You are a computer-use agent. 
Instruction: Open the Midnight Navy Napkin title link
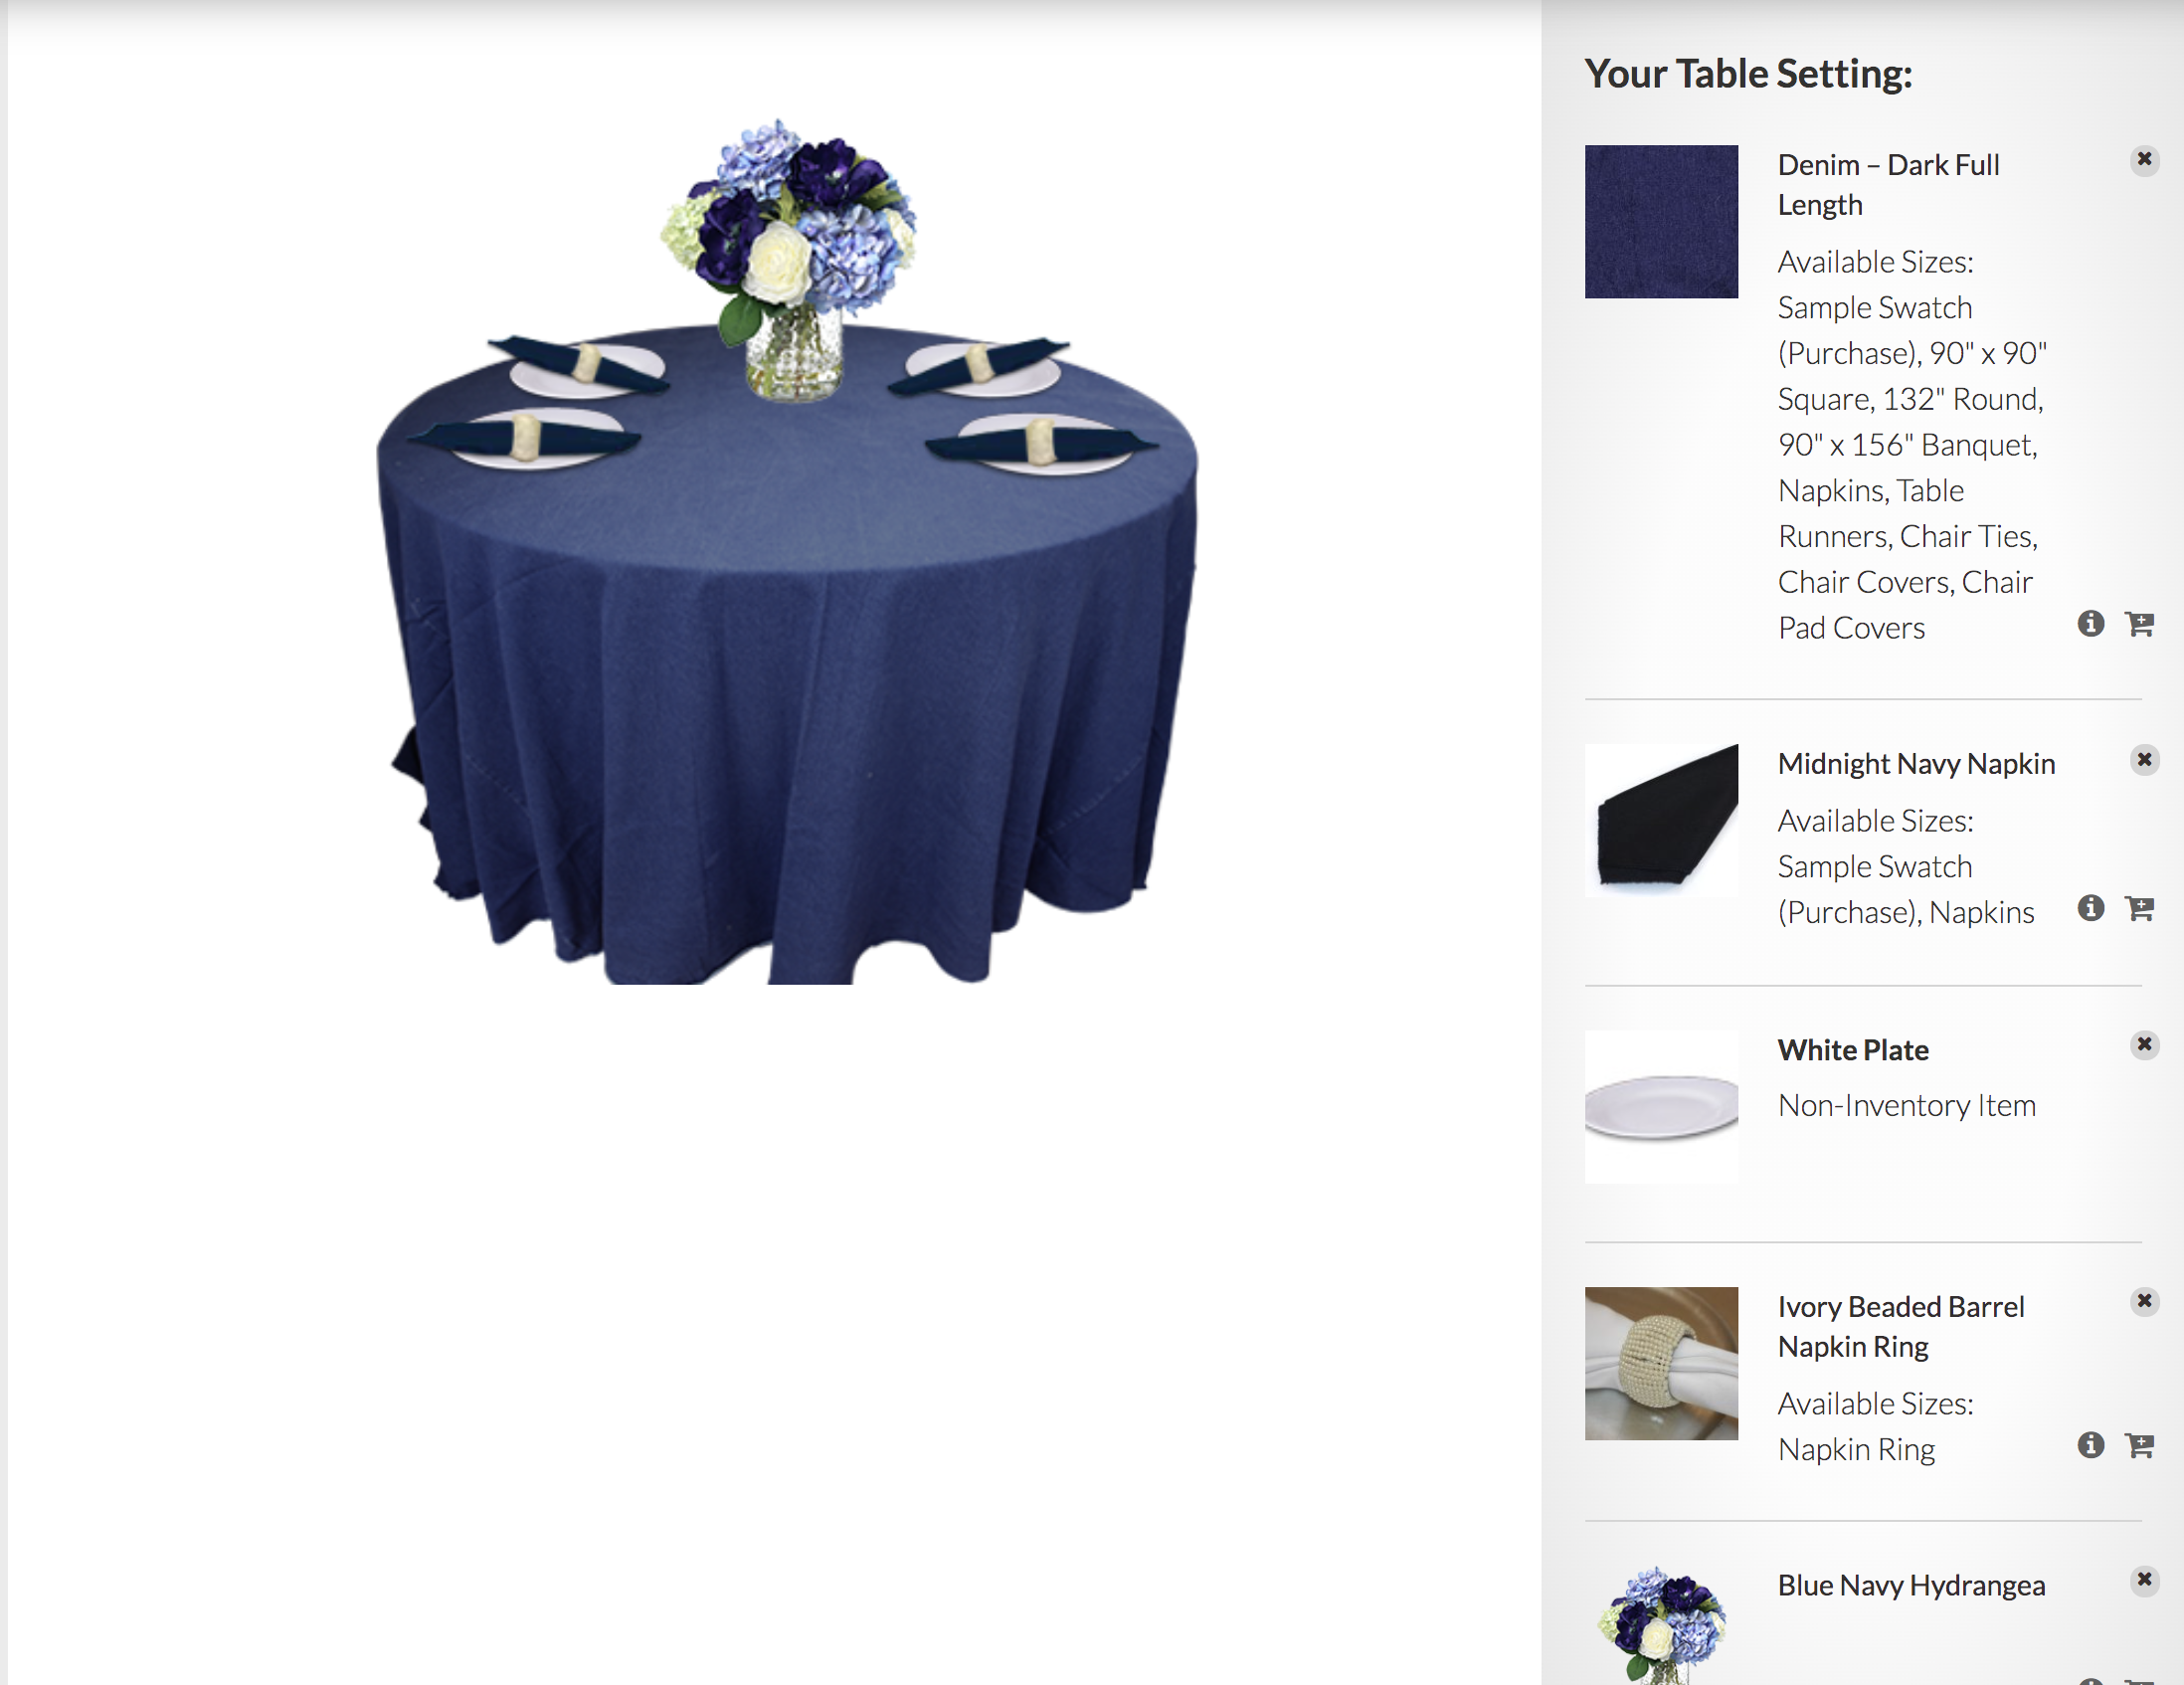tap(1916, 764)
